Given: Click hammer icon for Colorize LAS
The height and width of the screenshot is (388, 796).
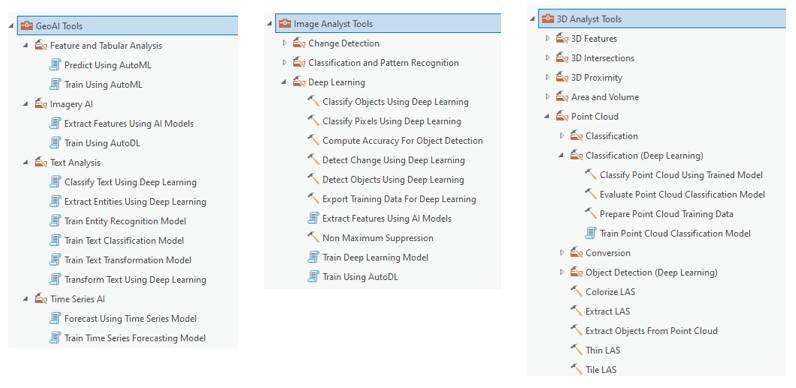Looking at the screenshot, I should tap(576, 292).
